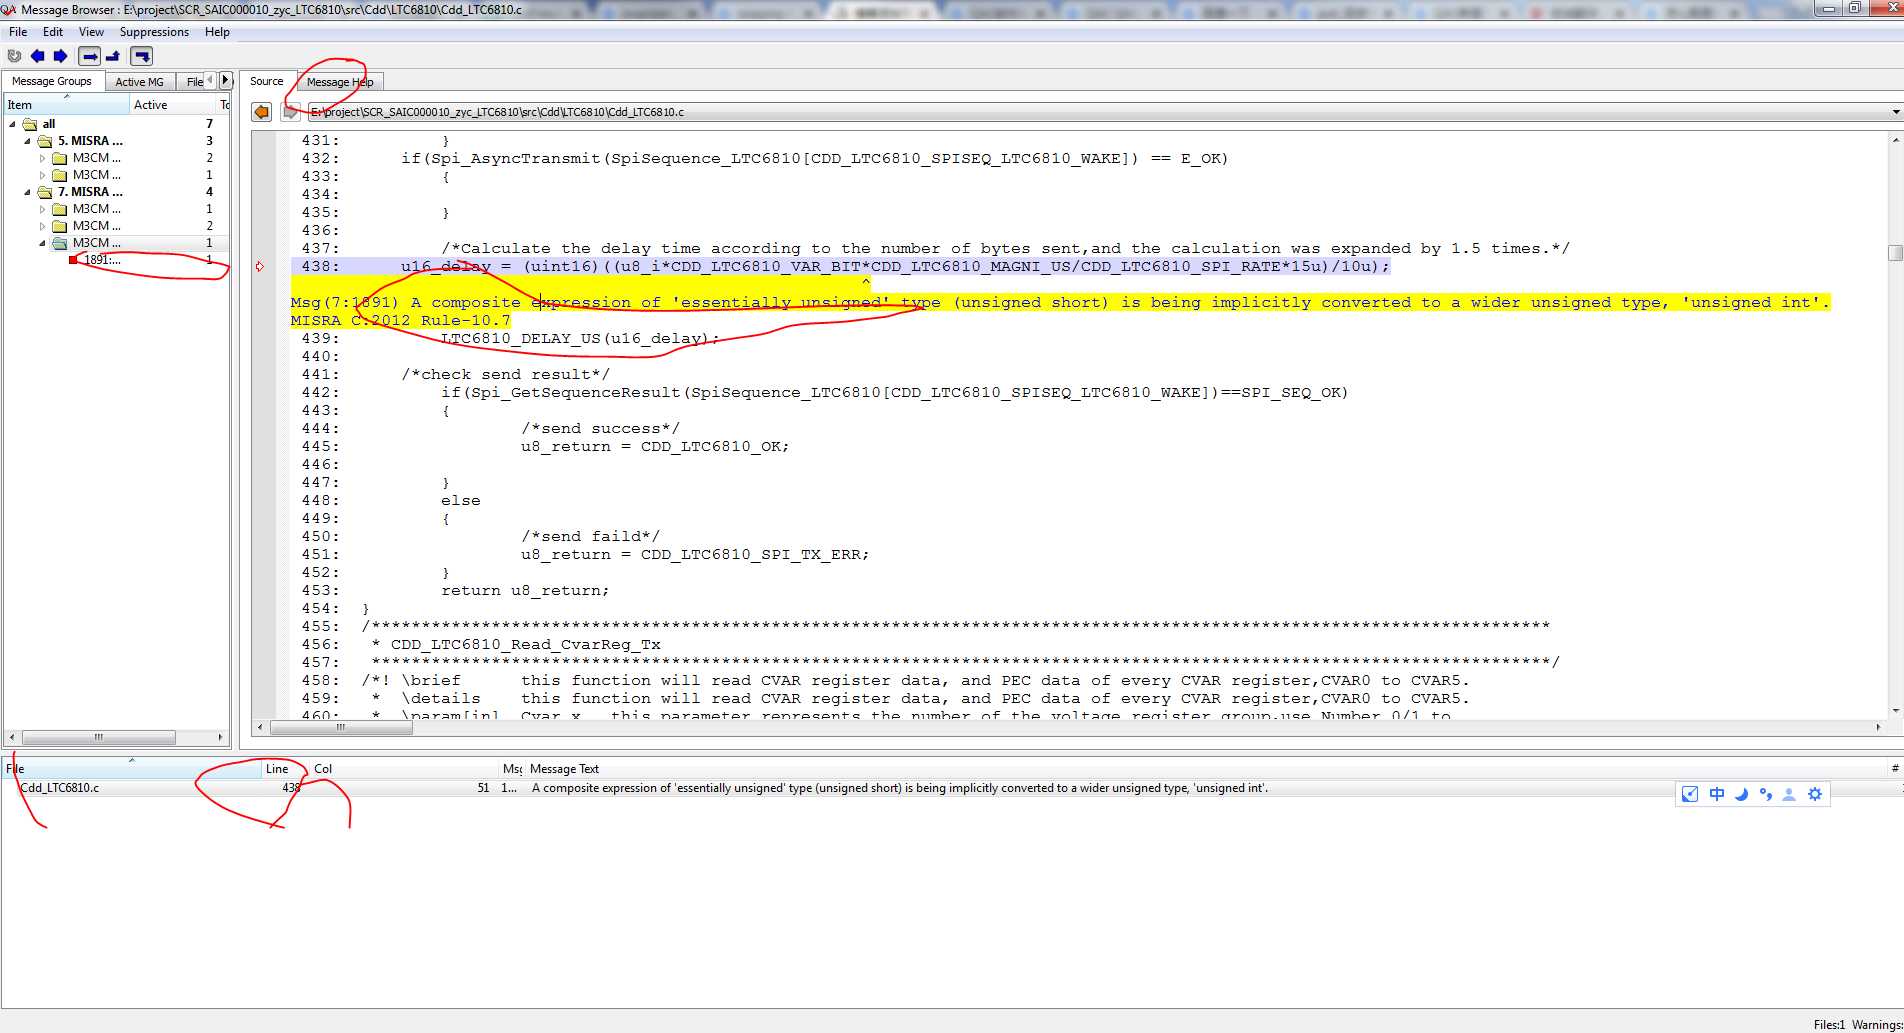Click the 'Files:1' status bar entry

click(1829, 1024)
